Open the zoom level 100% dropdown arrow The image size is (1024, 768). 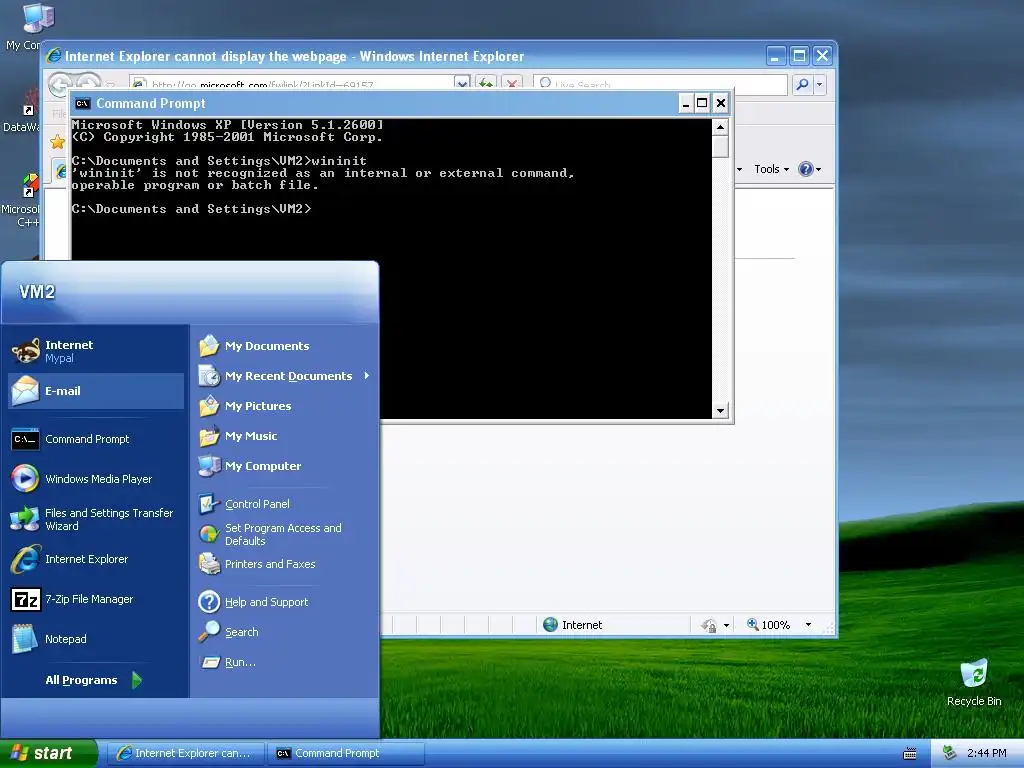(x=808, y=625)
